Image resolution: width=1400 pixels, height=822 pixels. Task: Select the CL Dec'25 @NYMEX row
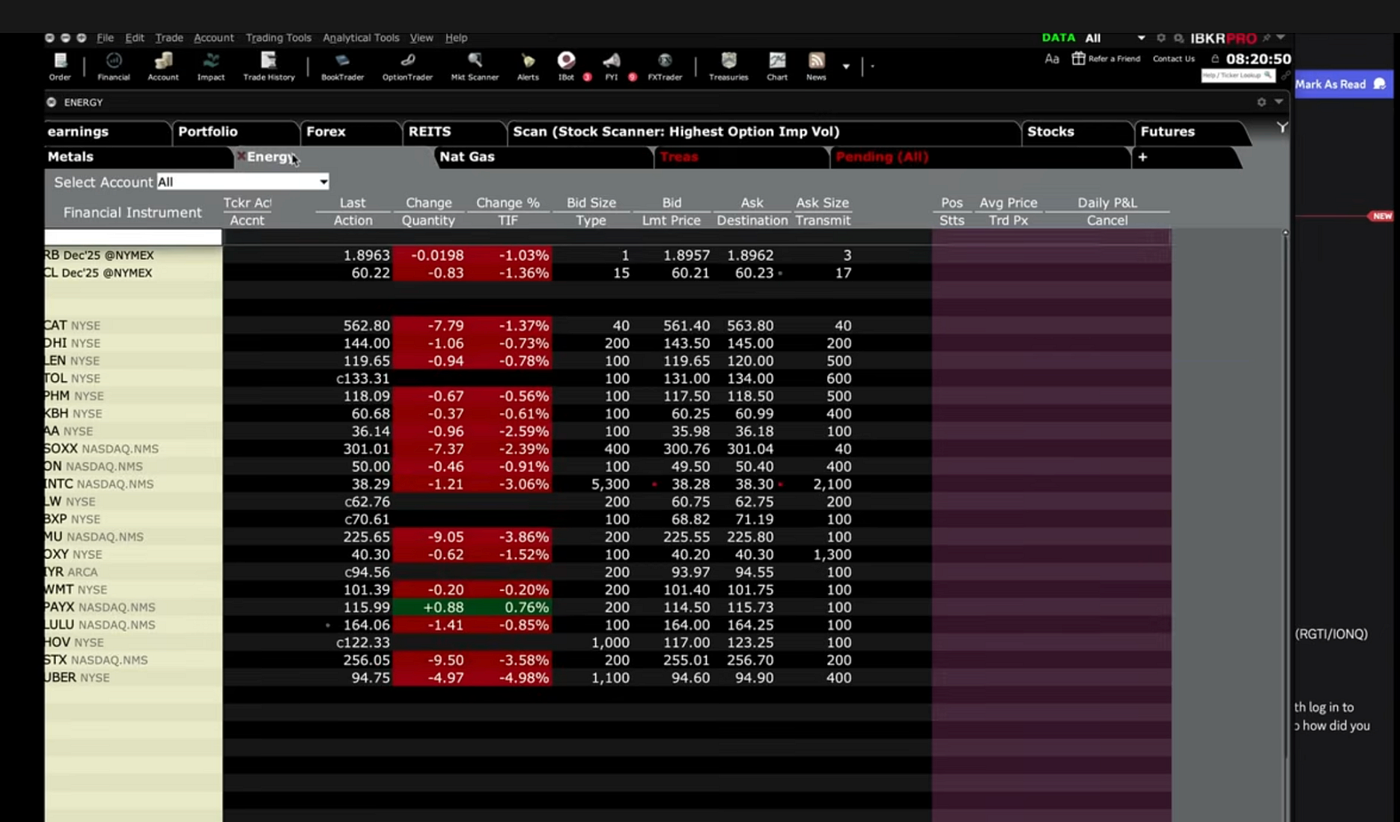(x=608, y=273)
